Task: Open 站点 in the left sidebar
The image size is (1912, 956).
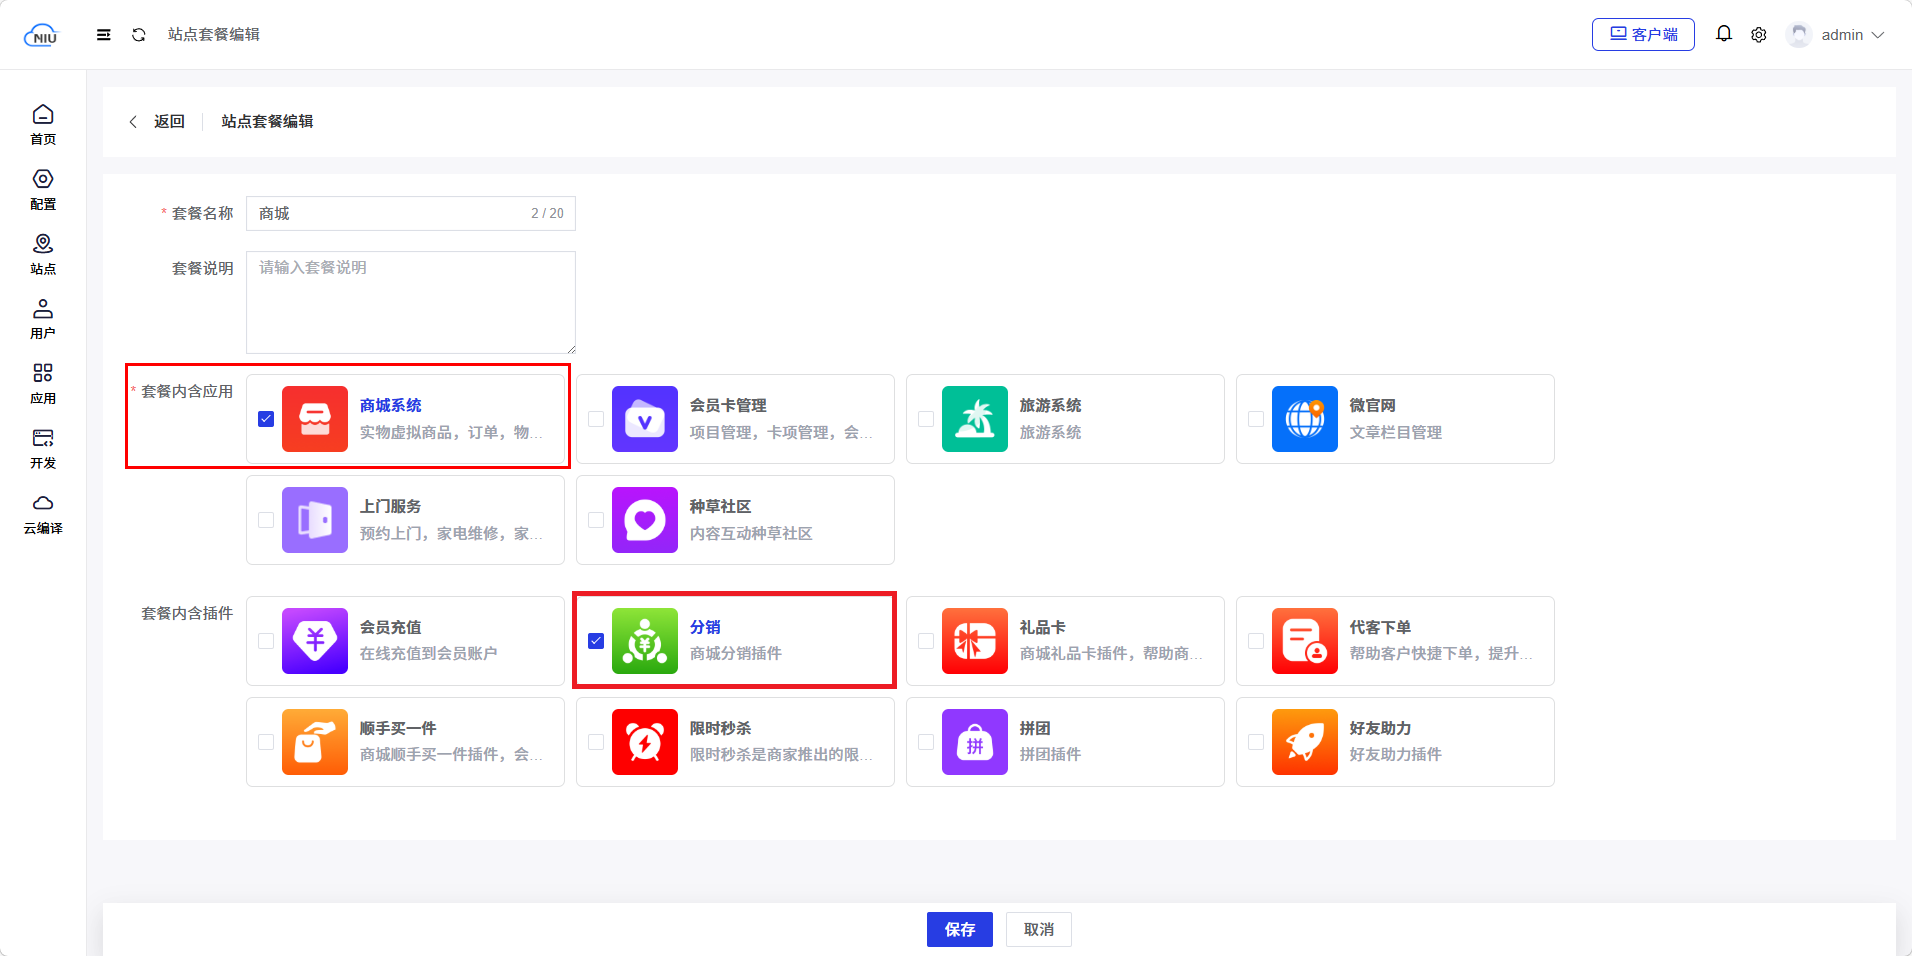Action: (x=43, y=254)
